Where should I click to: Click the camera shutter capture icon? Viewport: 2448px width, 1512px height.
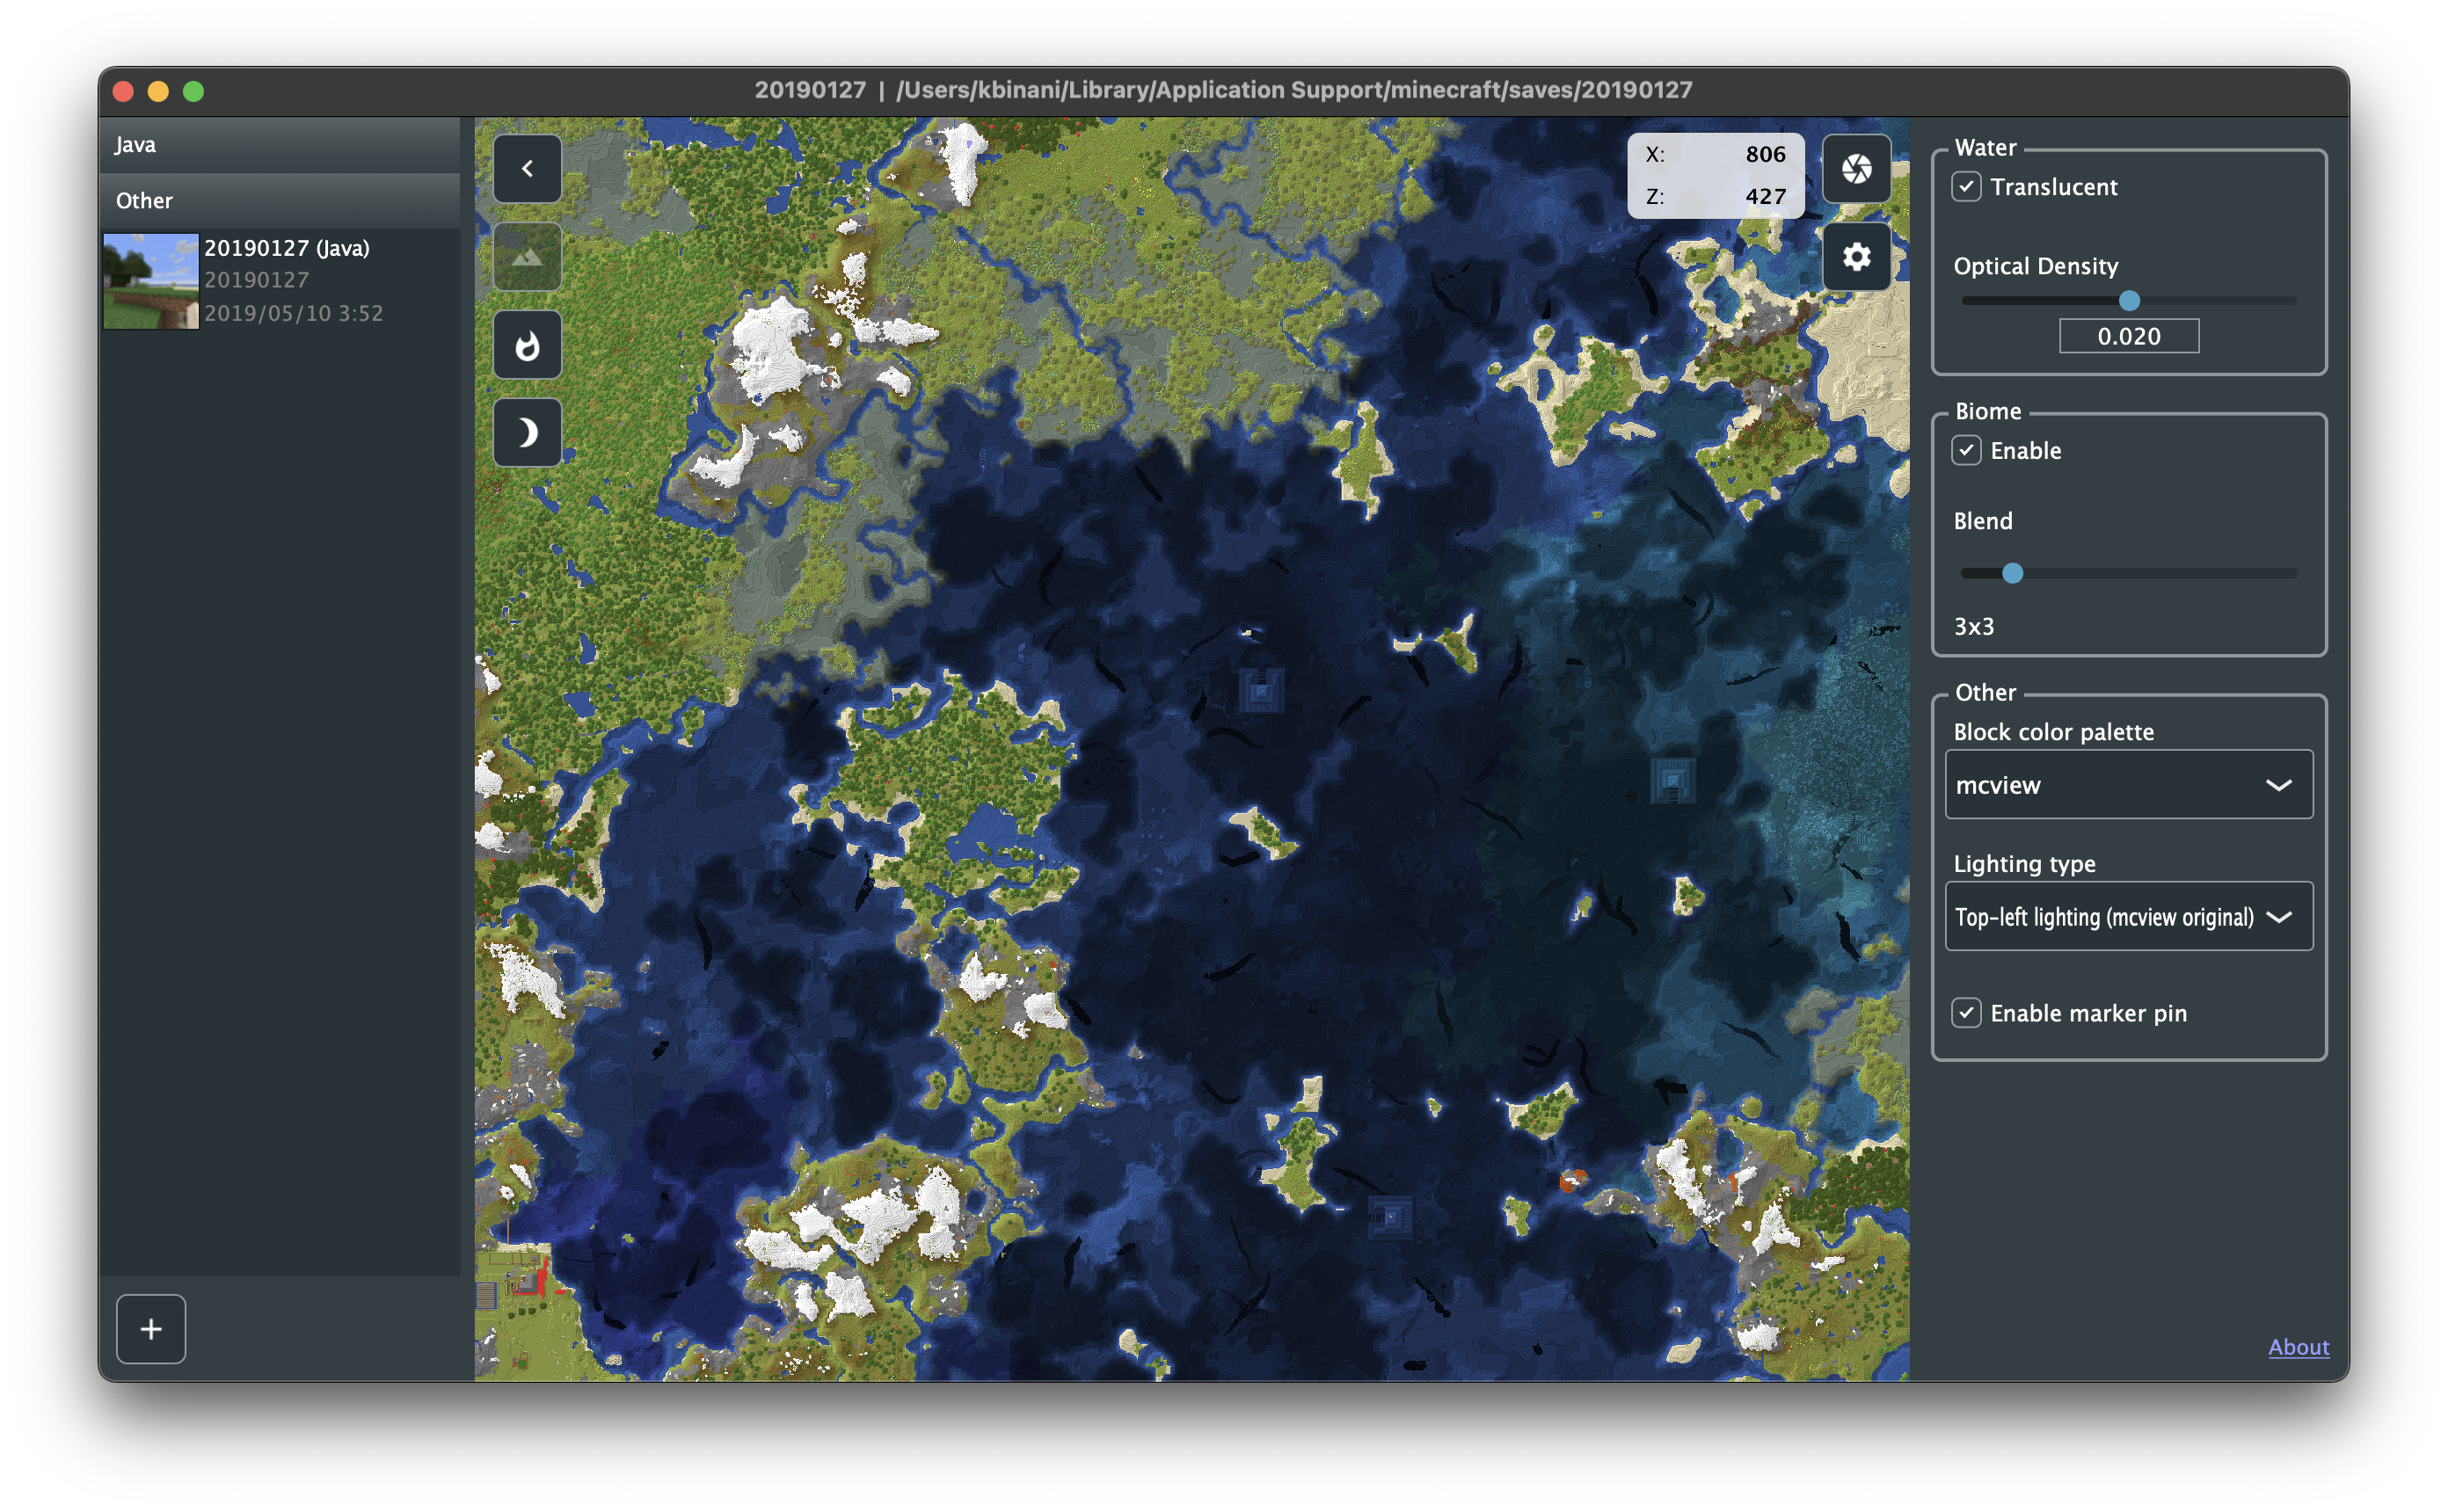(x=1856, y=169)
